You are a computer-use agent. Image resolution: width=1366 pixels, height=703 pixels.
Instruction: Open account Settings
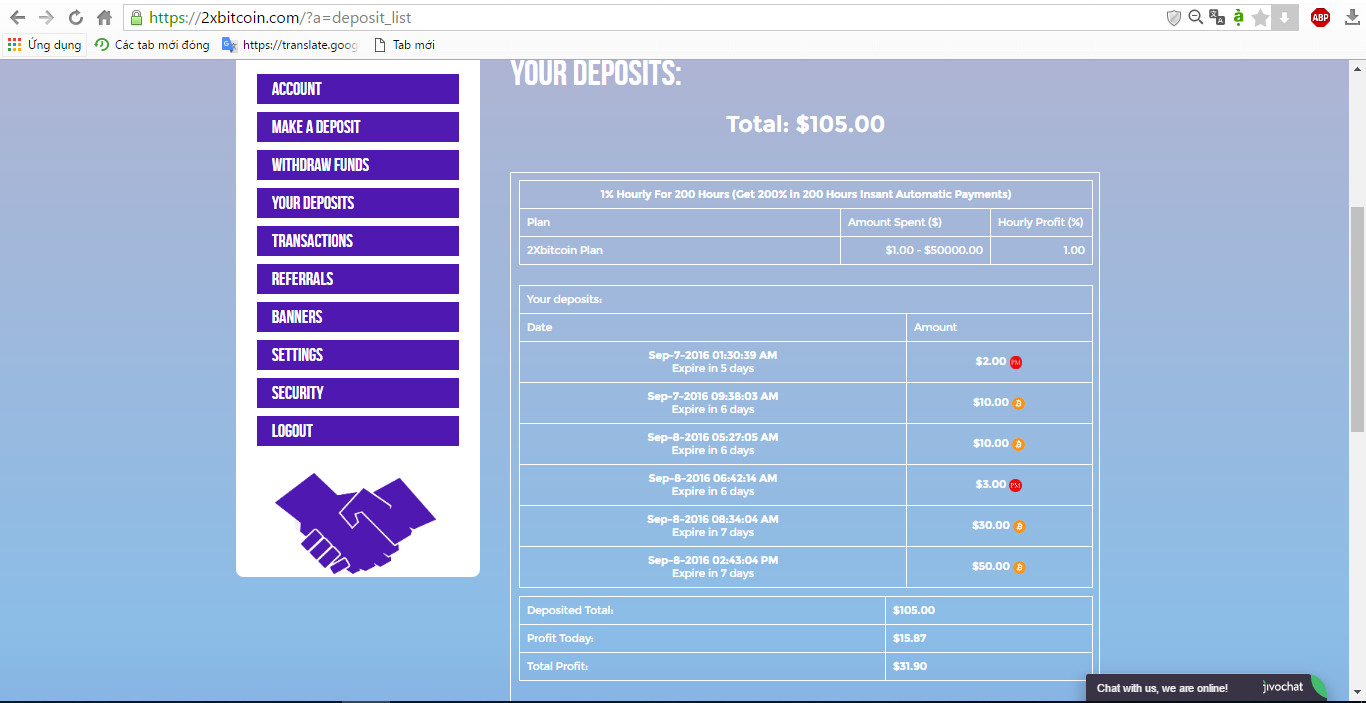tap(358, 355)
